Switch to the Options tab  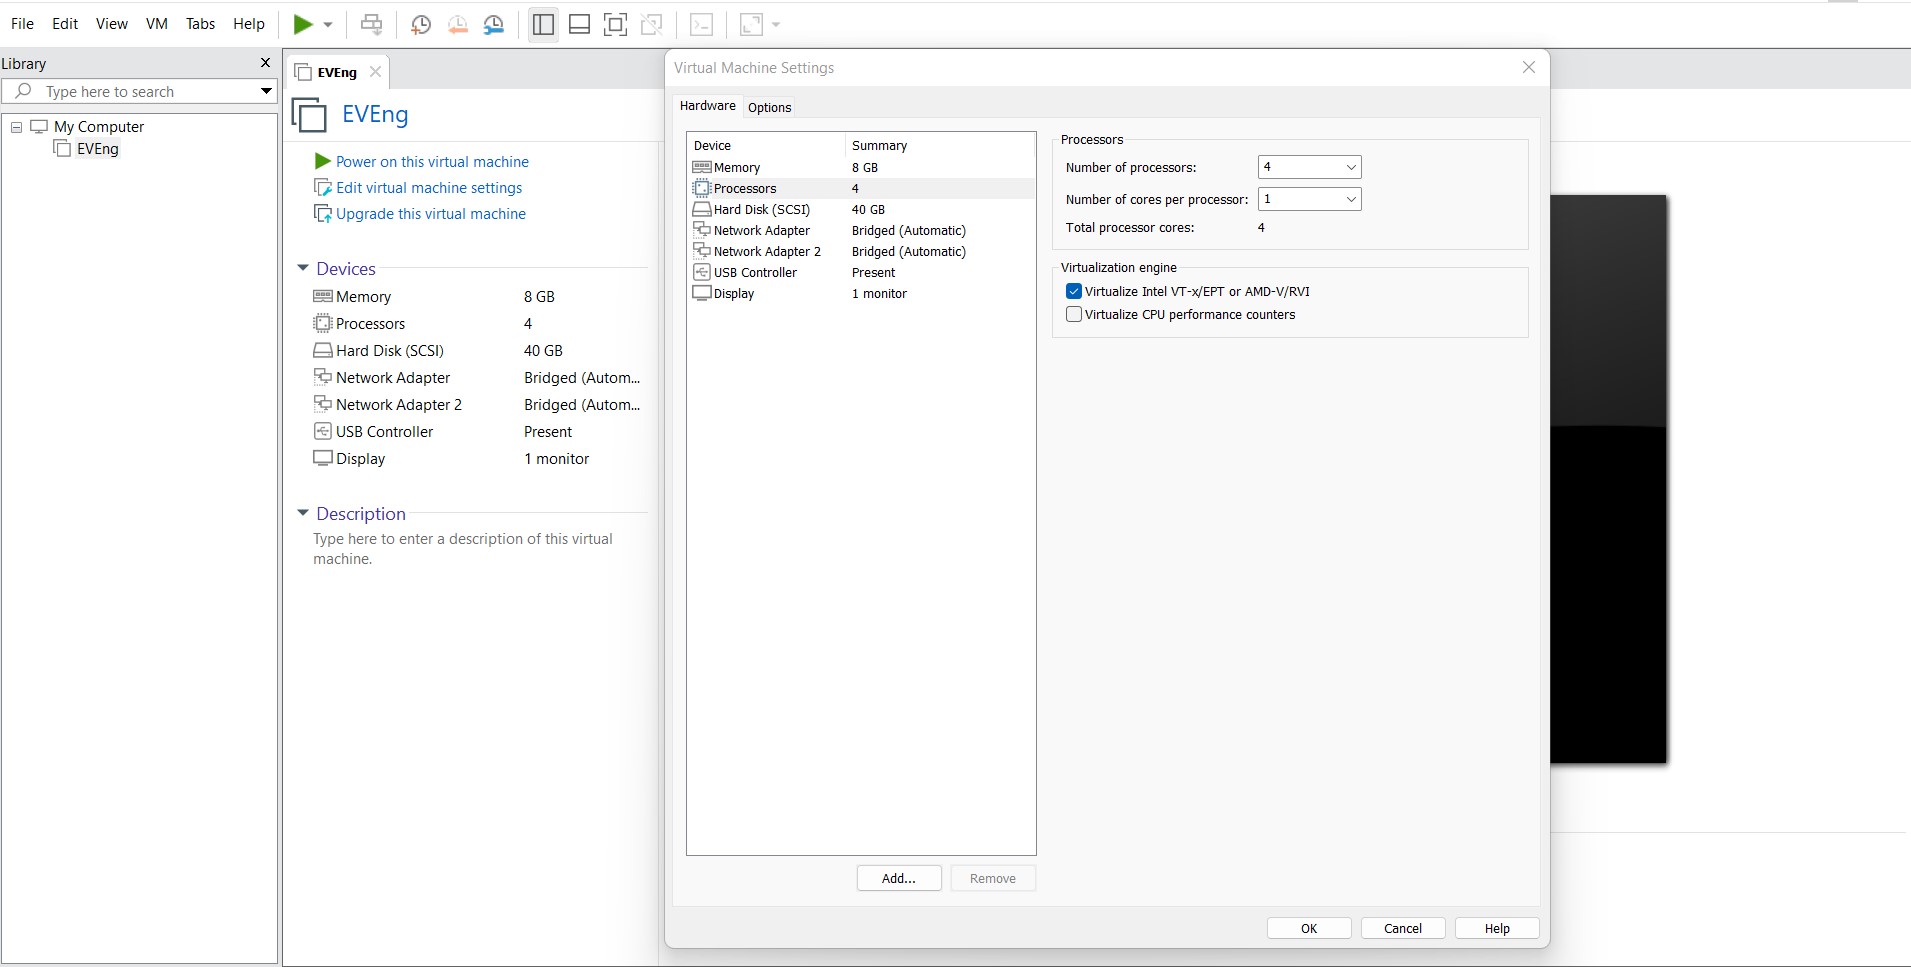coord(770,107)
